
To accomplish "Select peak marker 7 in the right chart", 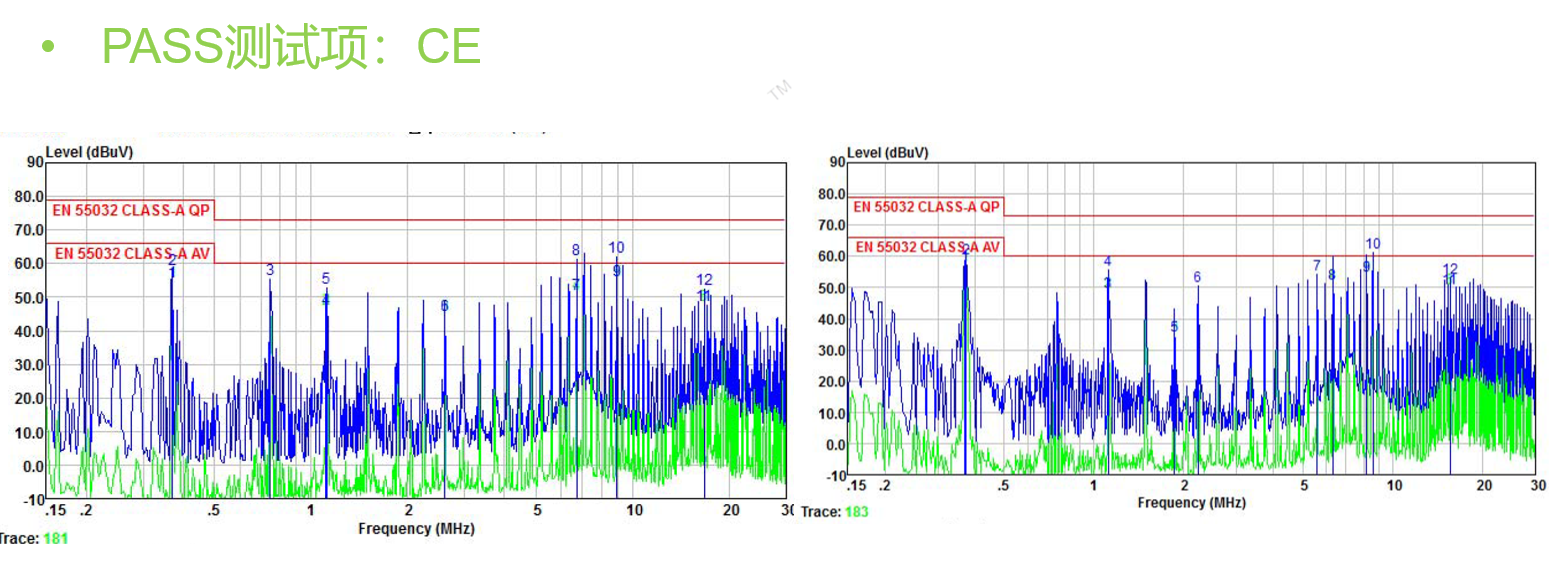I will pos(1317,266).
